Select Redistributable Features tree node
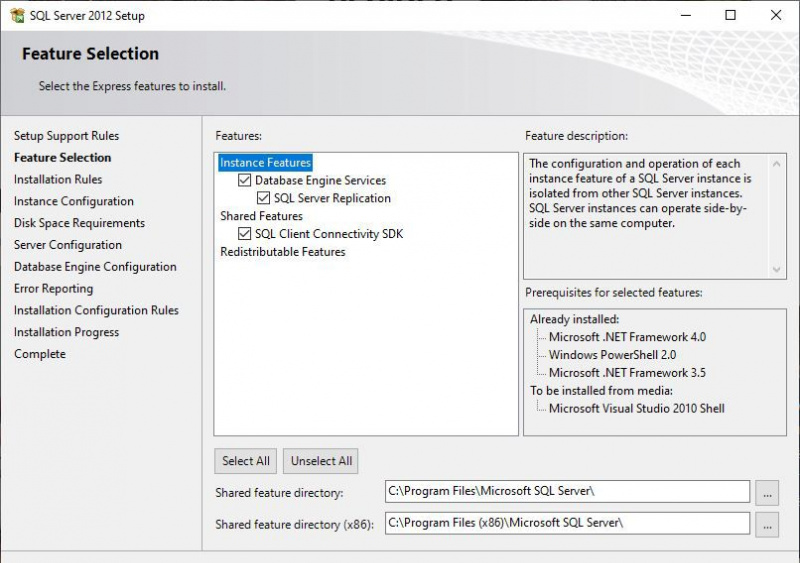The height and width of the screenshot is (563, 800). coord(283,252)
